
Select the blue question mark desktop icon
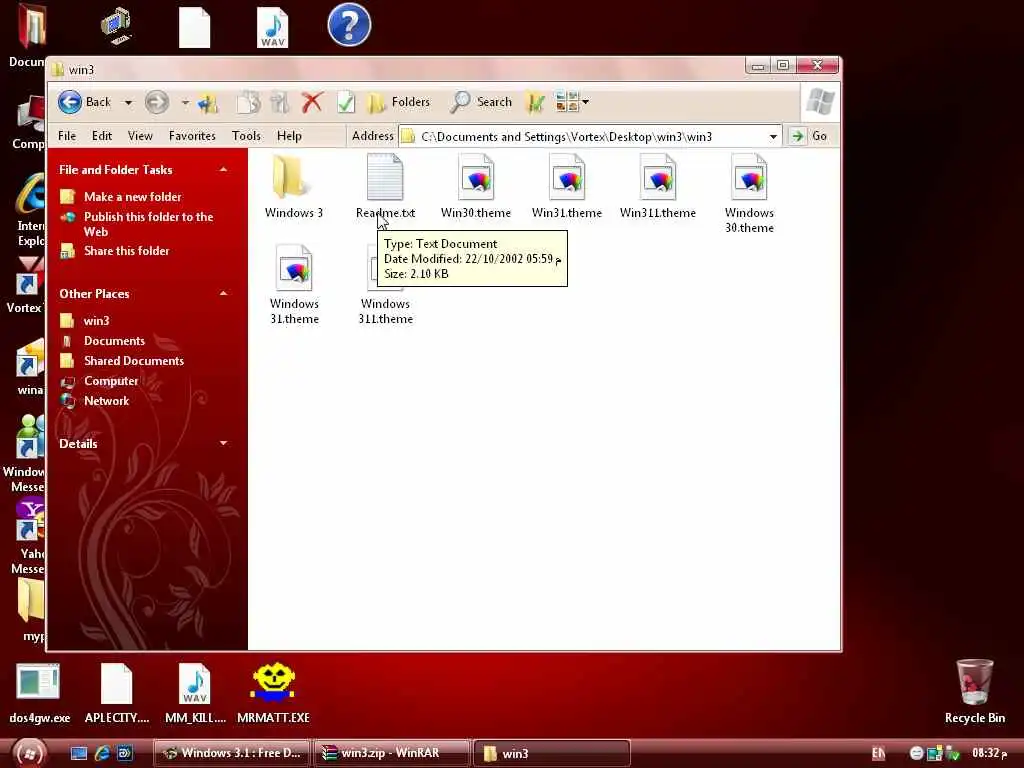pos(349,25)
